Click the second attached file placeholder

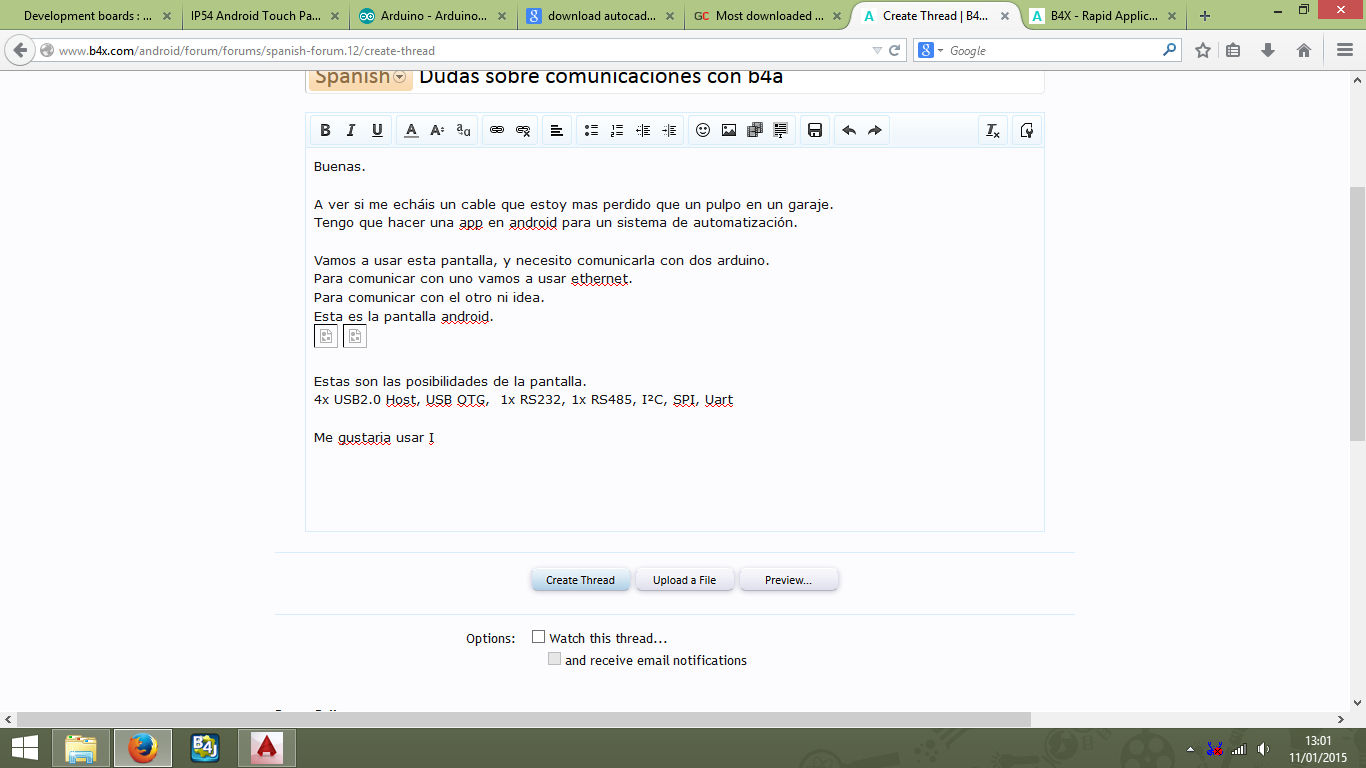pos(355,336)
